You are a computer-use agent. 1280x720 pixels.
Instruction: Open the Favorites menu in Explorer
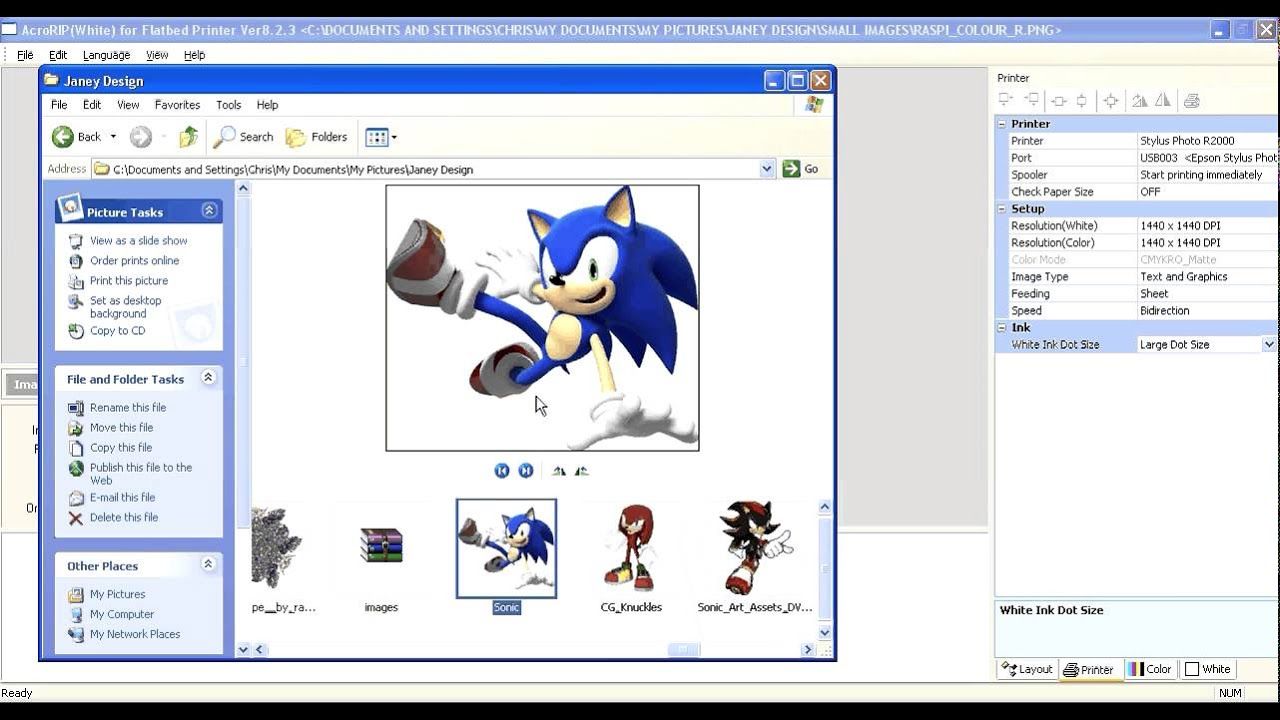(x=177, y=105)
